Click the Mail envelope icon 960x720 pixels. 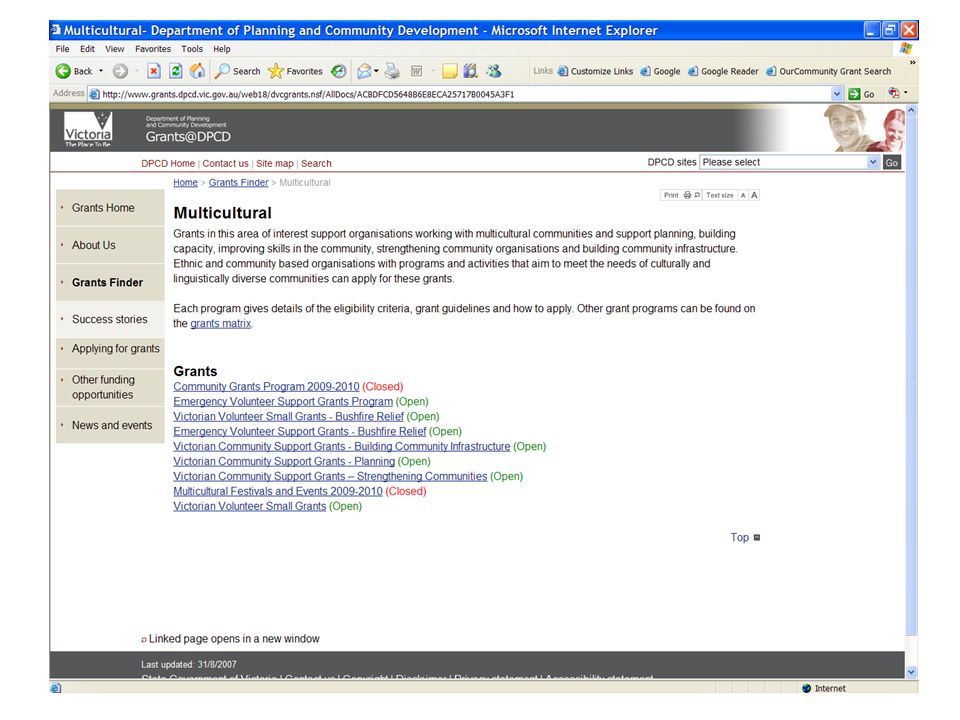(364, 72)
